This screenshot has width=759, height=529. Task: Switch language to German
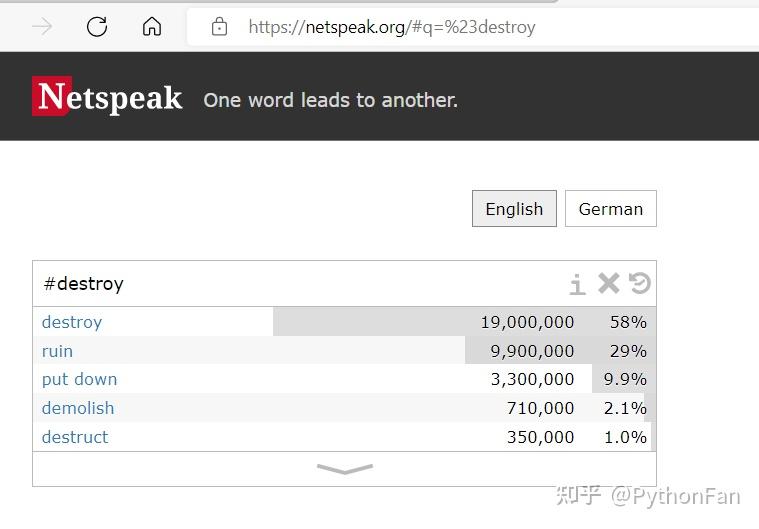pyautogui.click(x=610, y=209)
